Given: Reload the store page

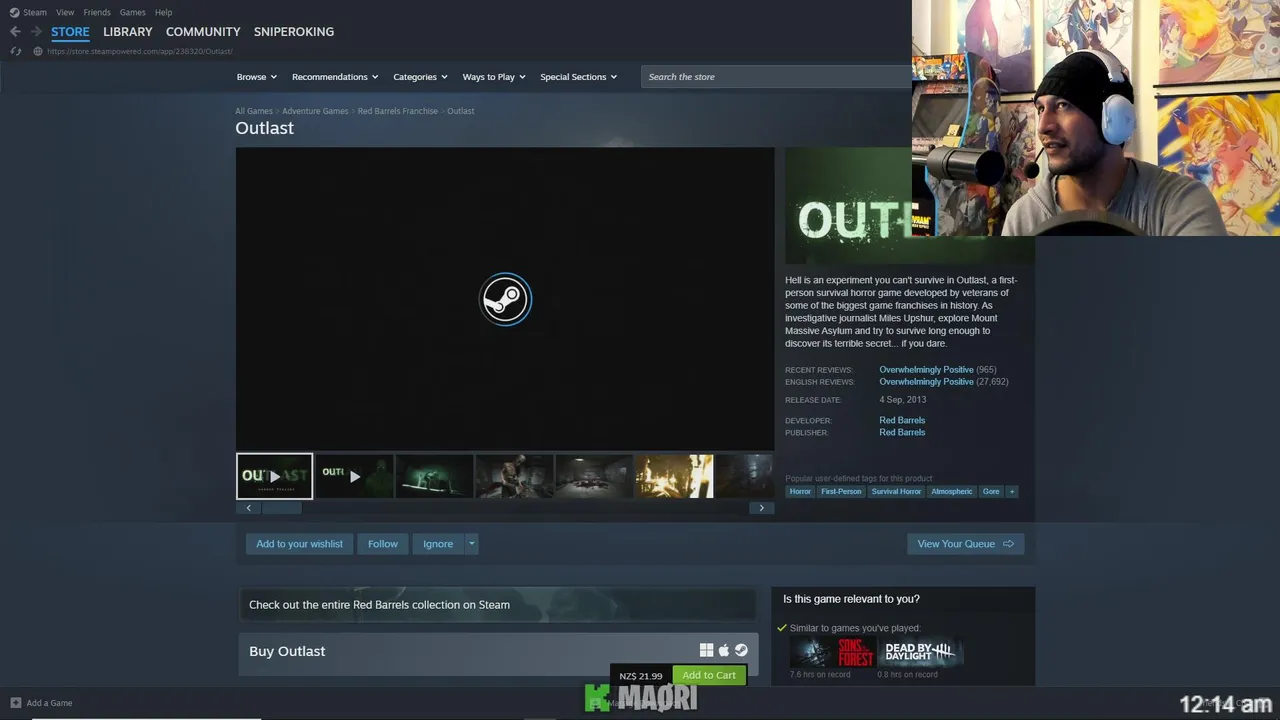Looking at the screenshot, I should (x=15, y=51).
